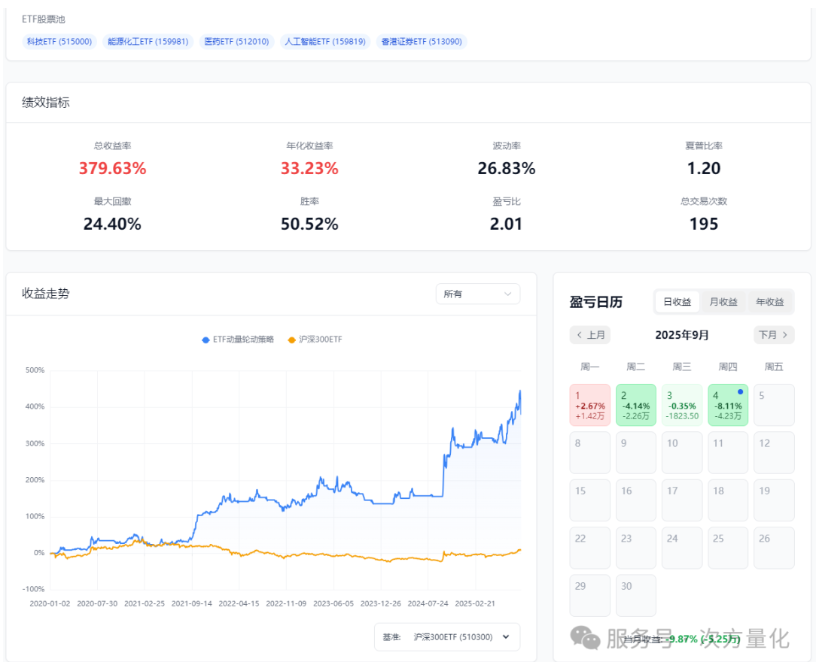Switch to the 月收益 tab
Screen dimensions: 817x662
pos(723,302)
